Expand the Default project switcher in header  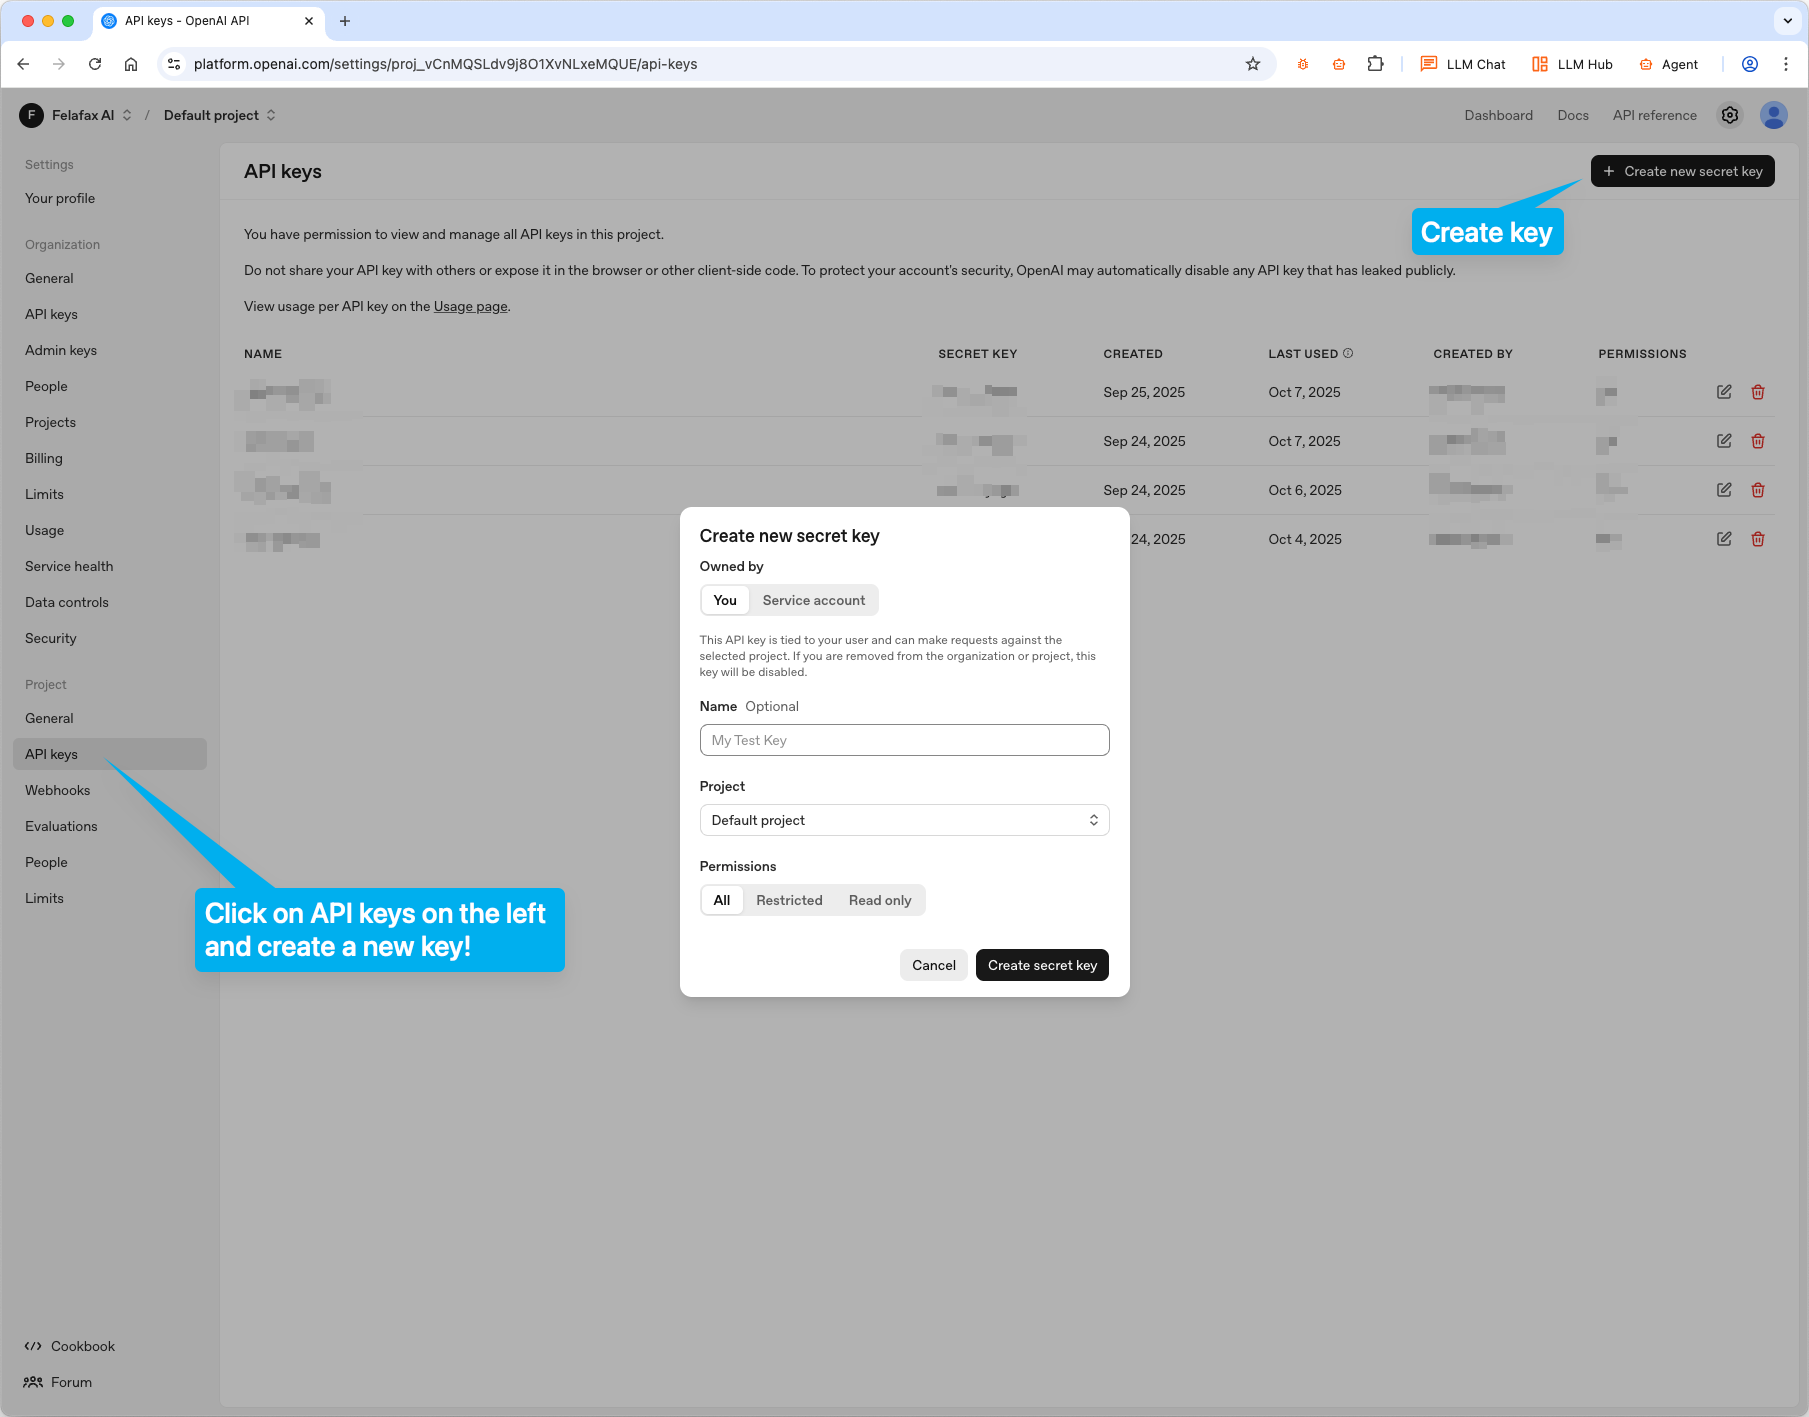pyautogui.click(x=271, y=115)
